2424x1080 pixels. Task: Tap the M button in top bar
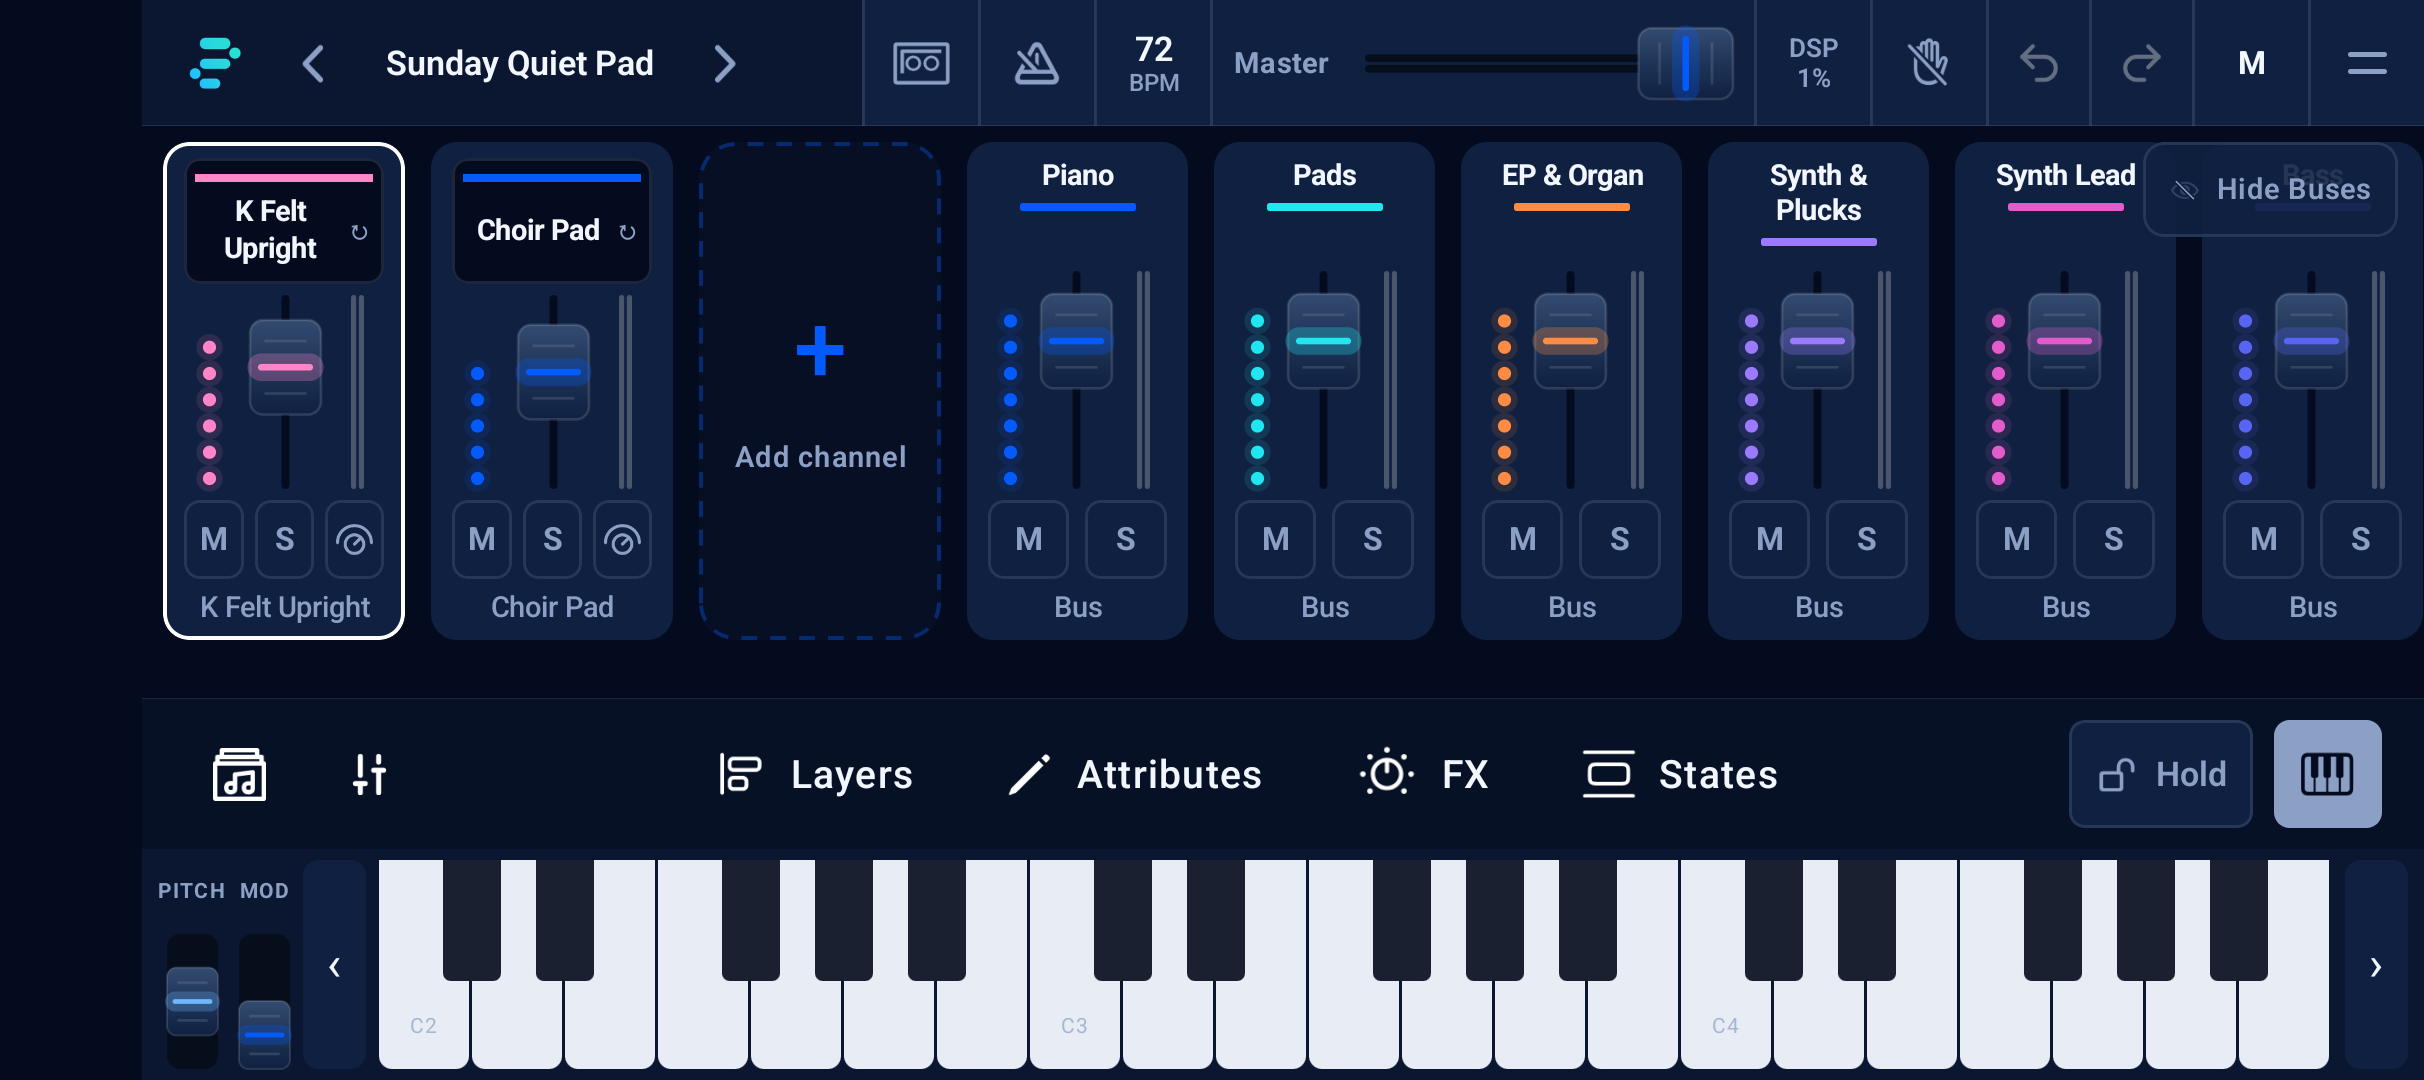click(x=2251, y=63)
